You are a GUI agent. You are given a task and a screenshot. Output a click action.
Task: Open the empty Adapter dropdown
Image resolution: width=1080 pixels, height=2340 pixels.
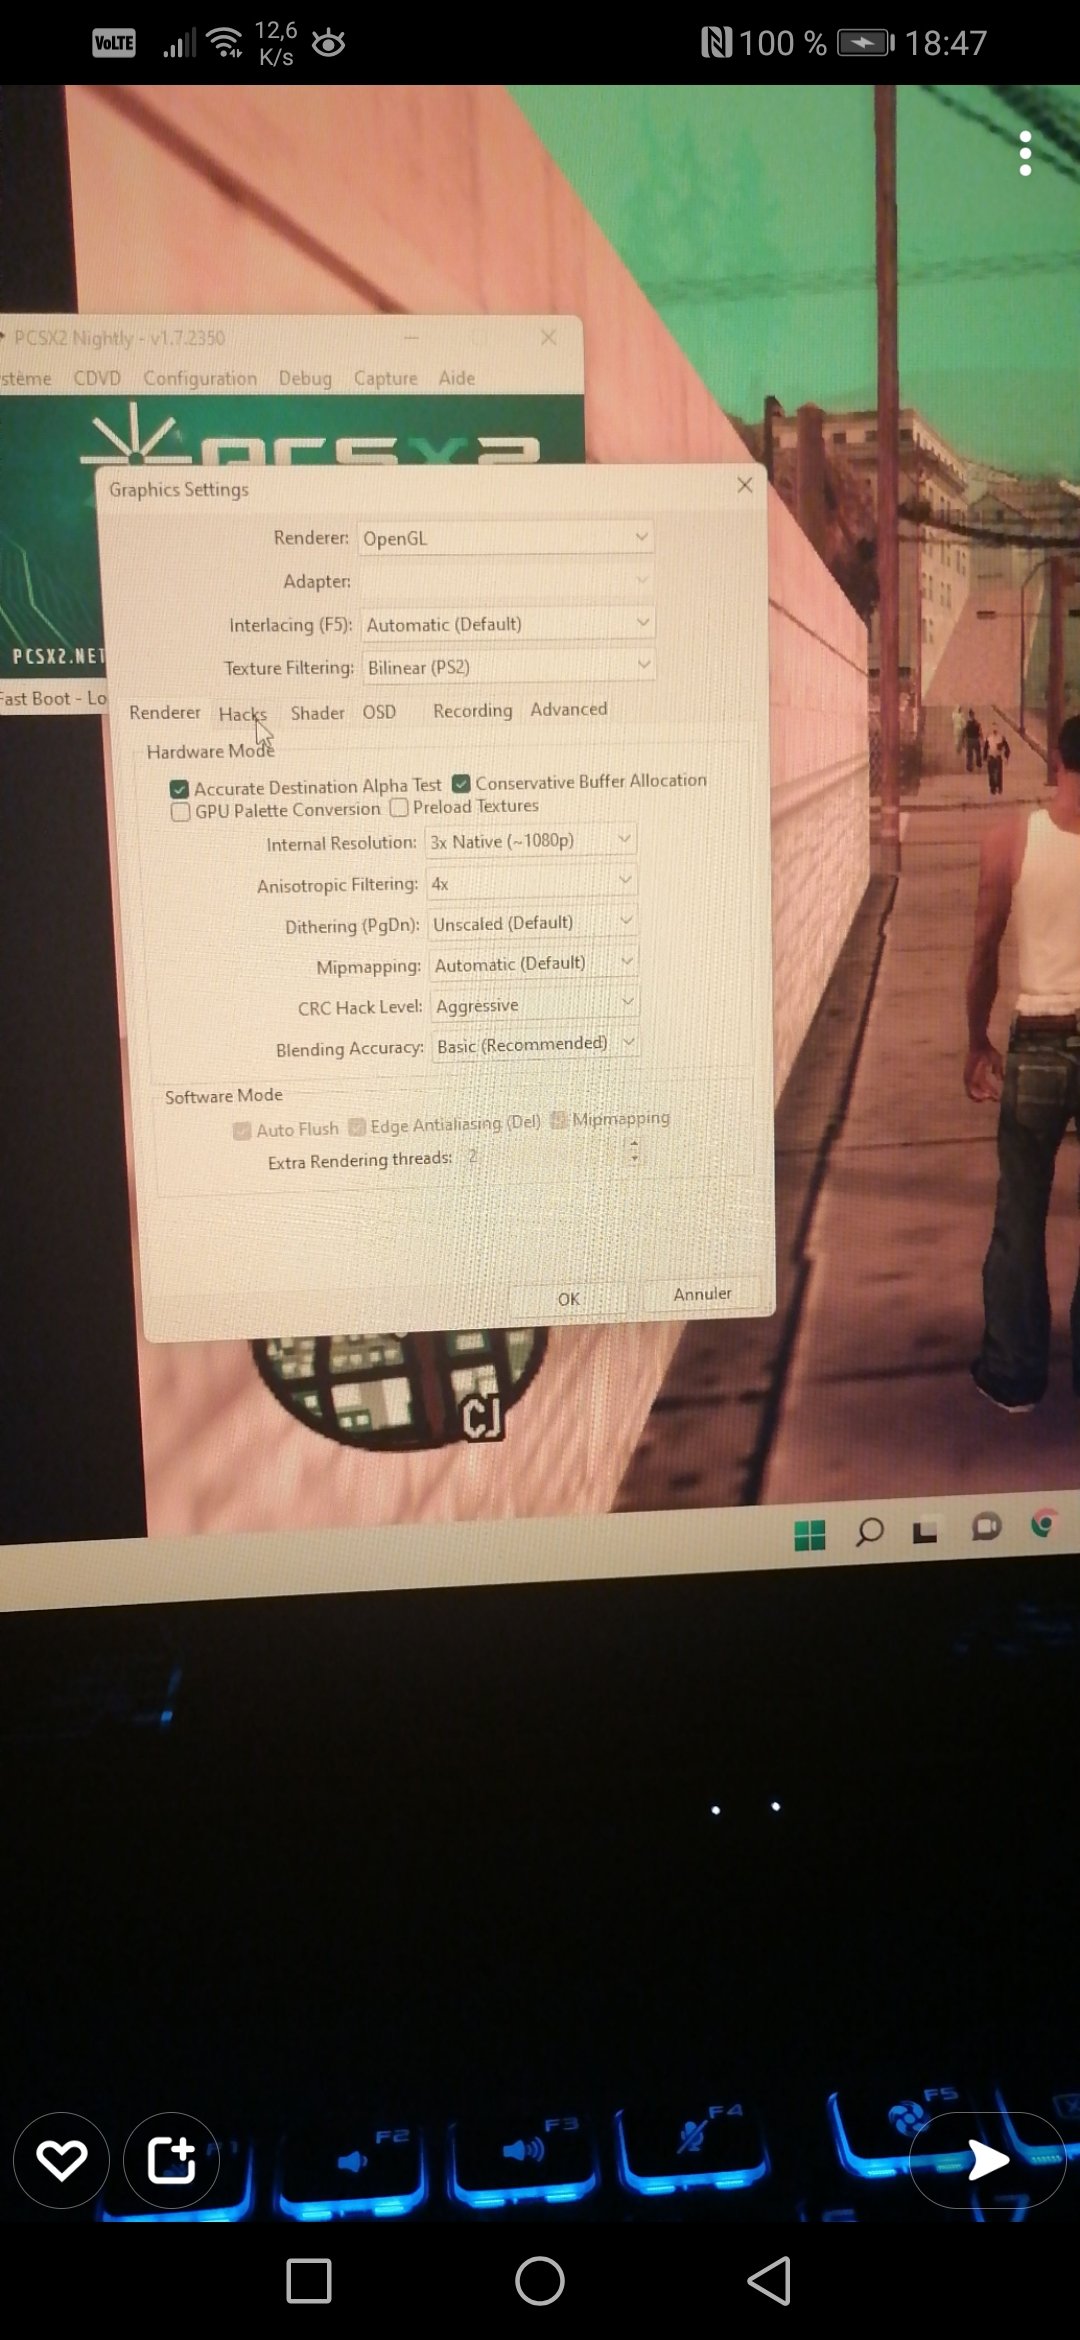click(506, 580)
